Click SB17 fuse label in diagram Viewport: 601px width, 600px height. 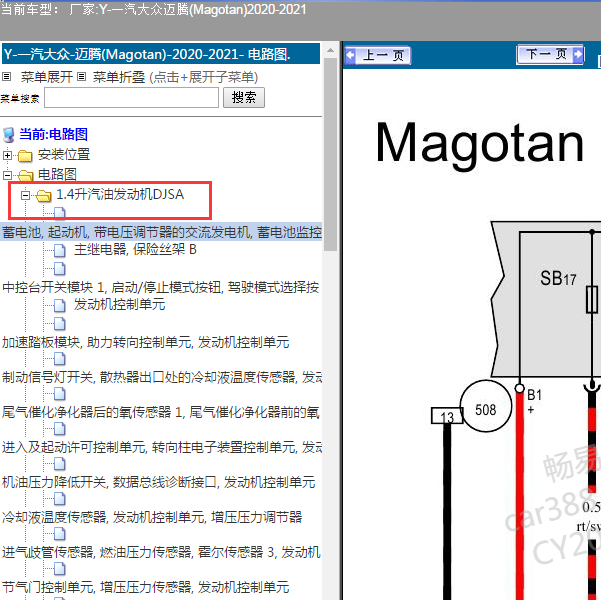(x=558, y=278)
